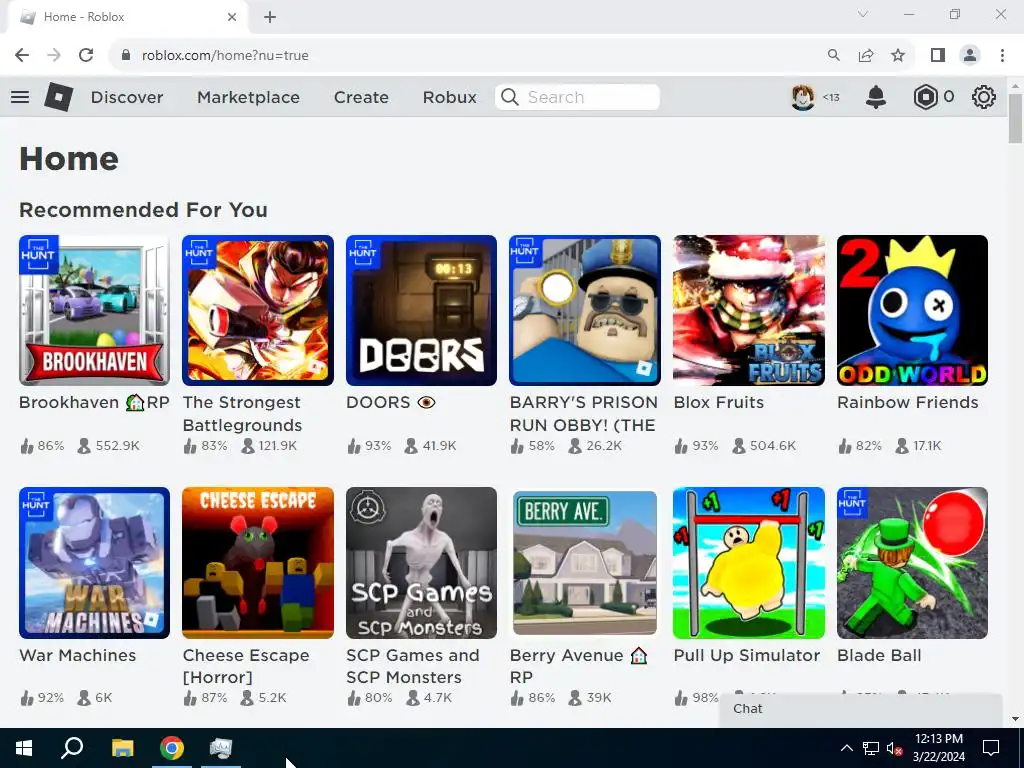Image resolution: width=1024 pixels, height=768 pixels.
Task: Show hidden system tray icons
Action: [846, 748]
